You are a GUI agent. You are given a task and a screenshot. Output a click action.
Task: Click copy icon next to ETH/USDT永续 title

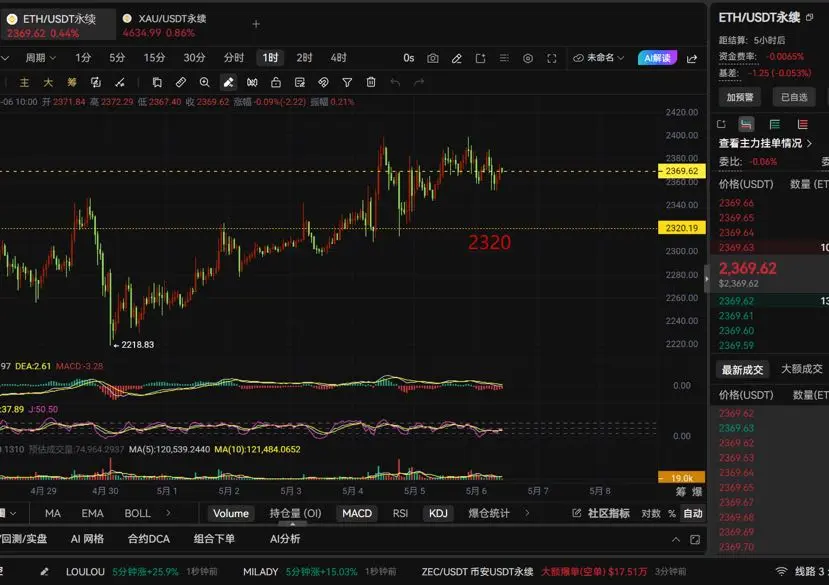coord(809,17)
